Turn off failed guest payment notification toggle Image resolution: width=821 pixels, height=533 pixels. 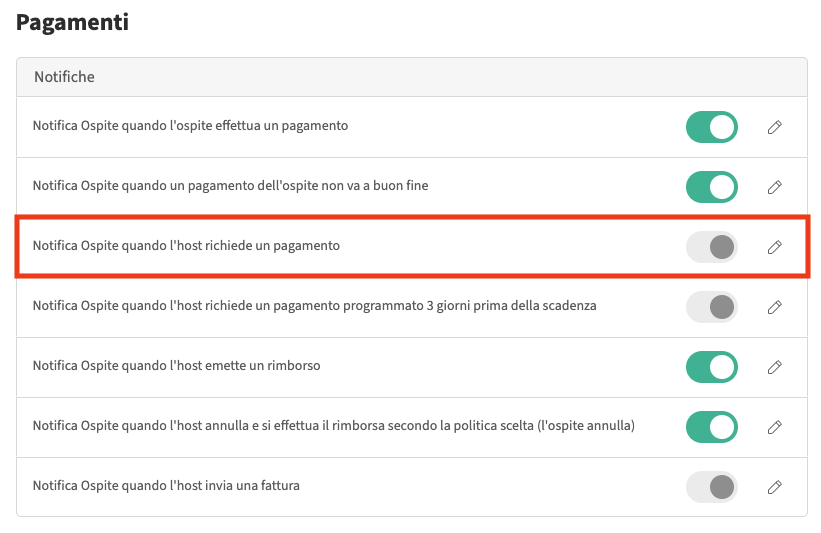tap(711, 187)
